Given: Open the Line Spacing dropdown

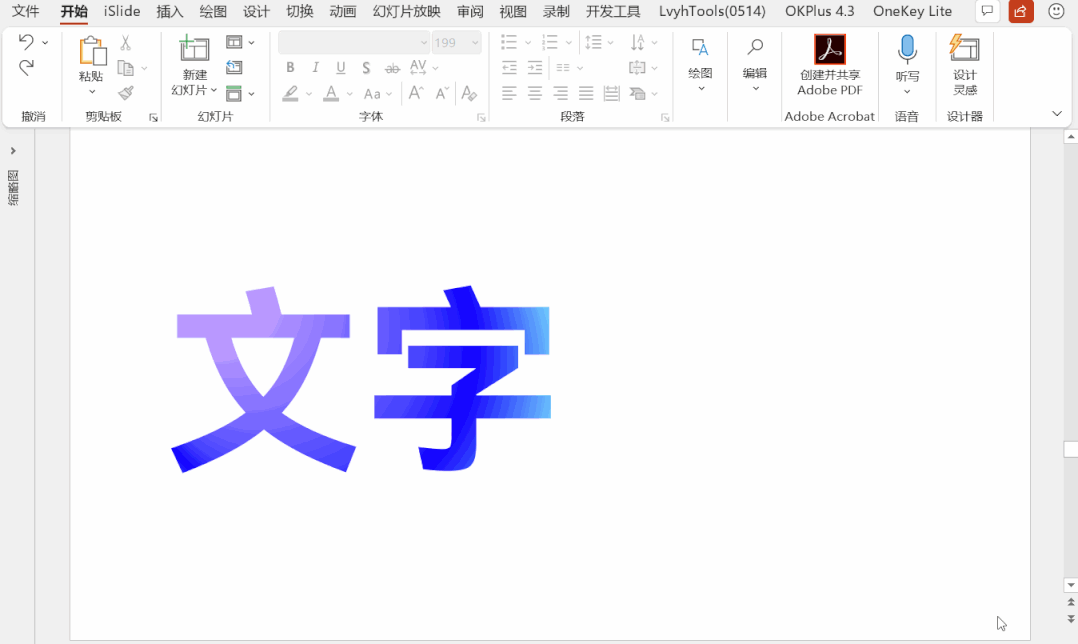Looking at the screenshot, I should (x=610, y=43).
